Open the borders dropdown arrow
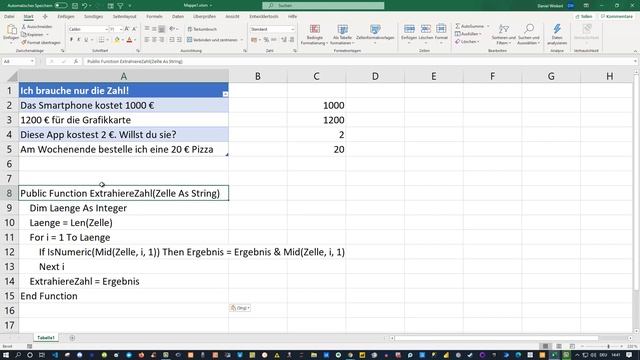640x360 pixels. [x=107, y=40]
